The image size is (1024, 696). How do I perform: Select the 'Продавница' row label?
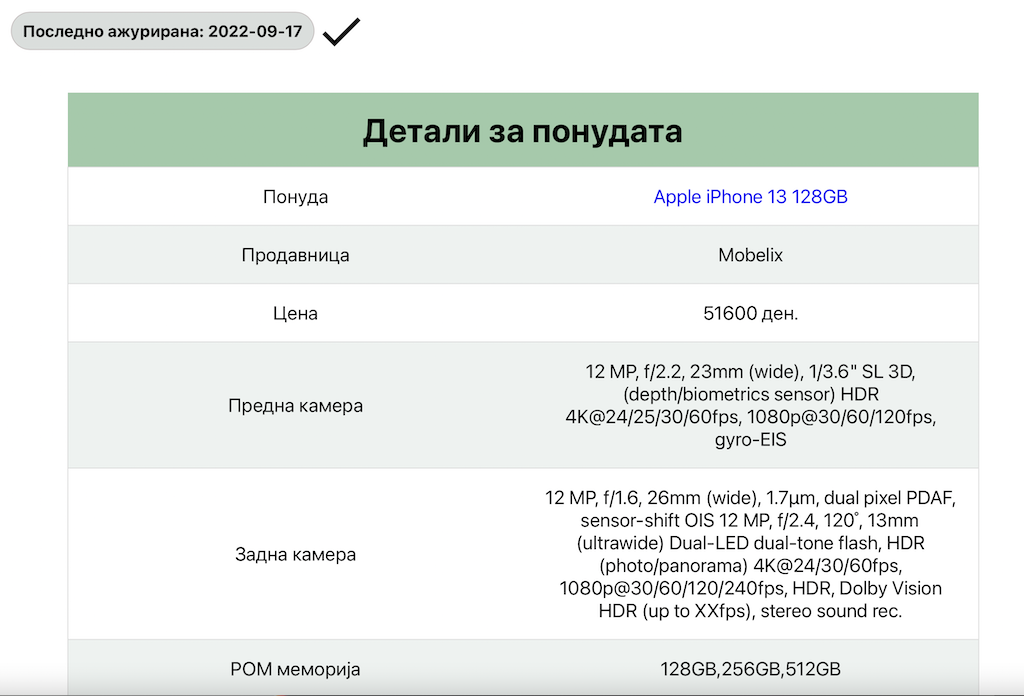[x=295, y=255]
